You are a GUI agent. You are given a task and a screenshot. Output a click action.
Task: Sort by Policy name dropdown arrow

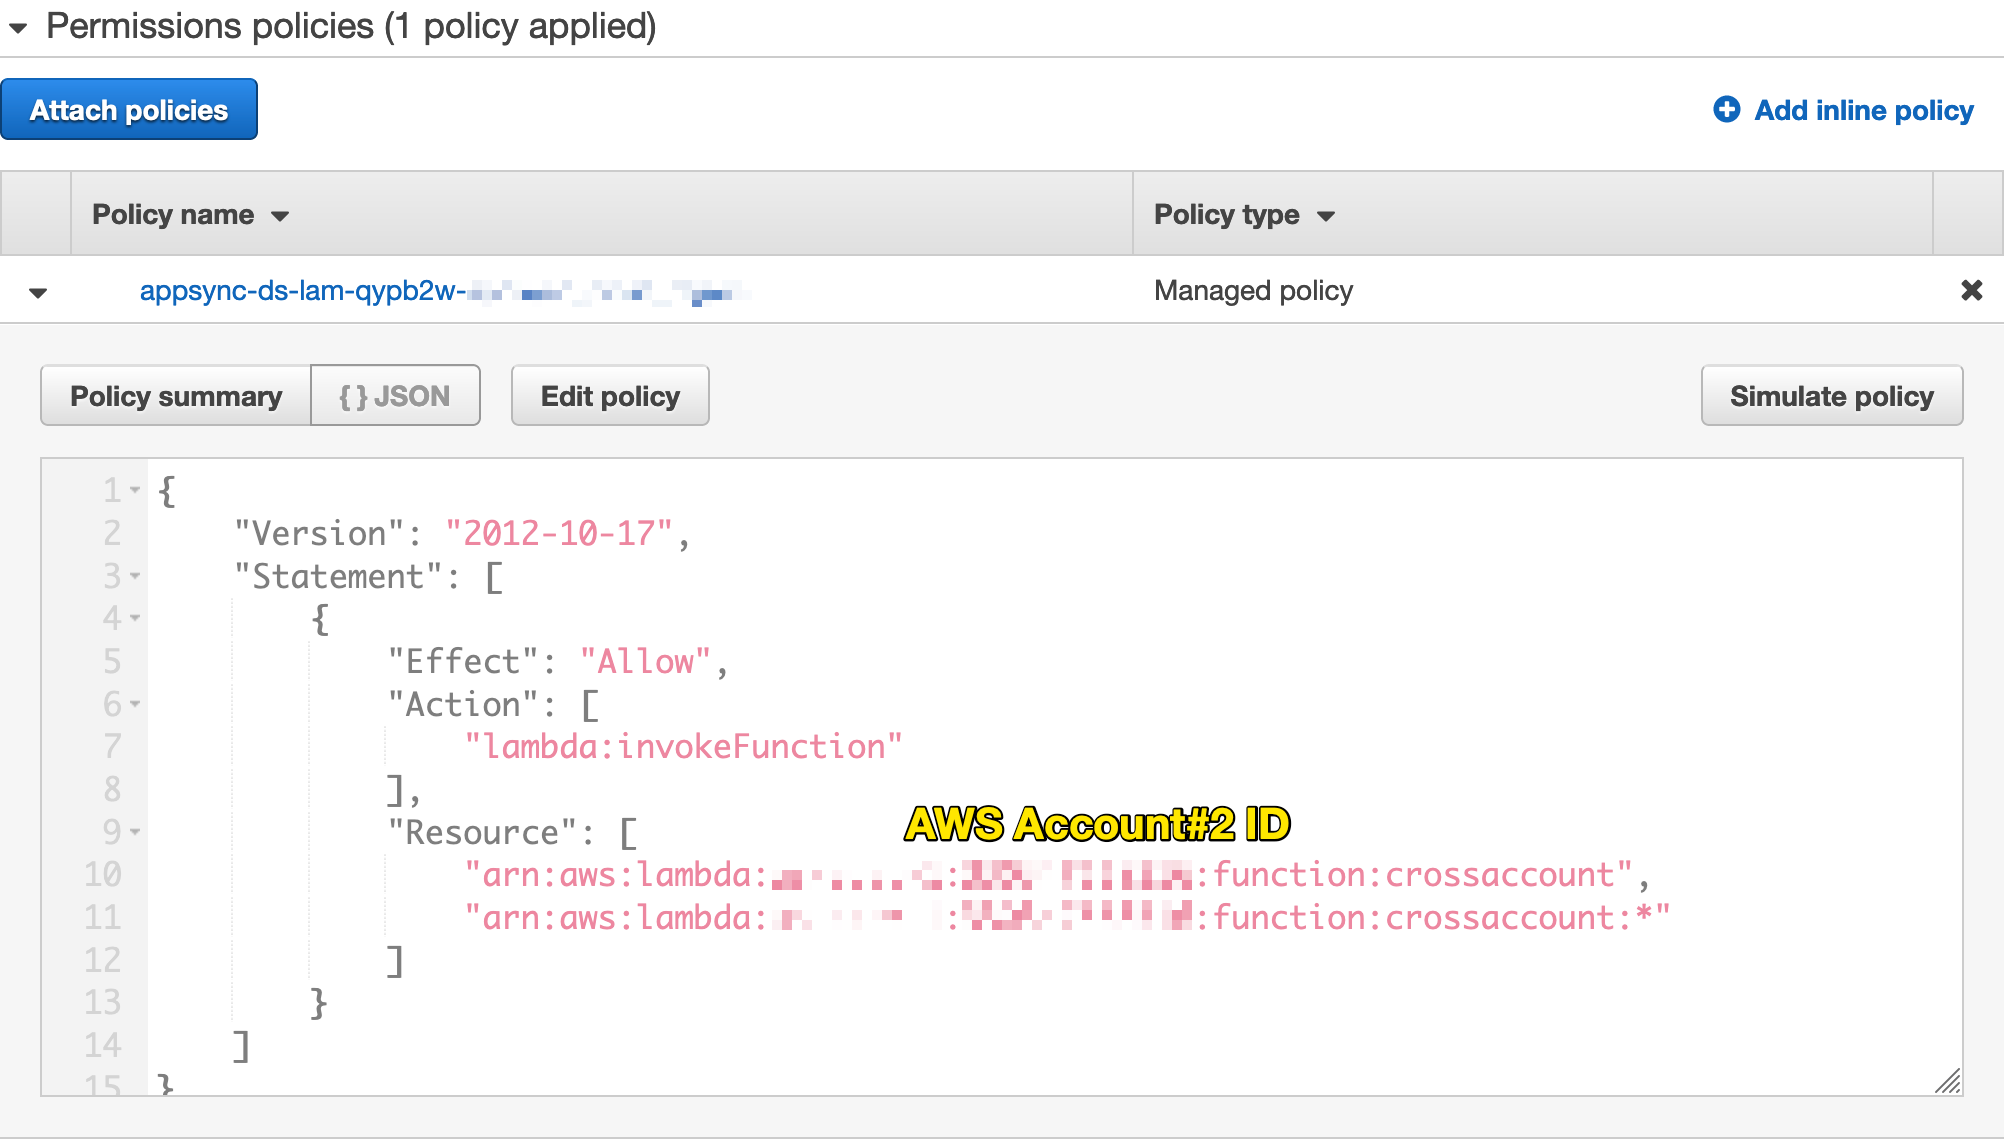coord(280,216)
